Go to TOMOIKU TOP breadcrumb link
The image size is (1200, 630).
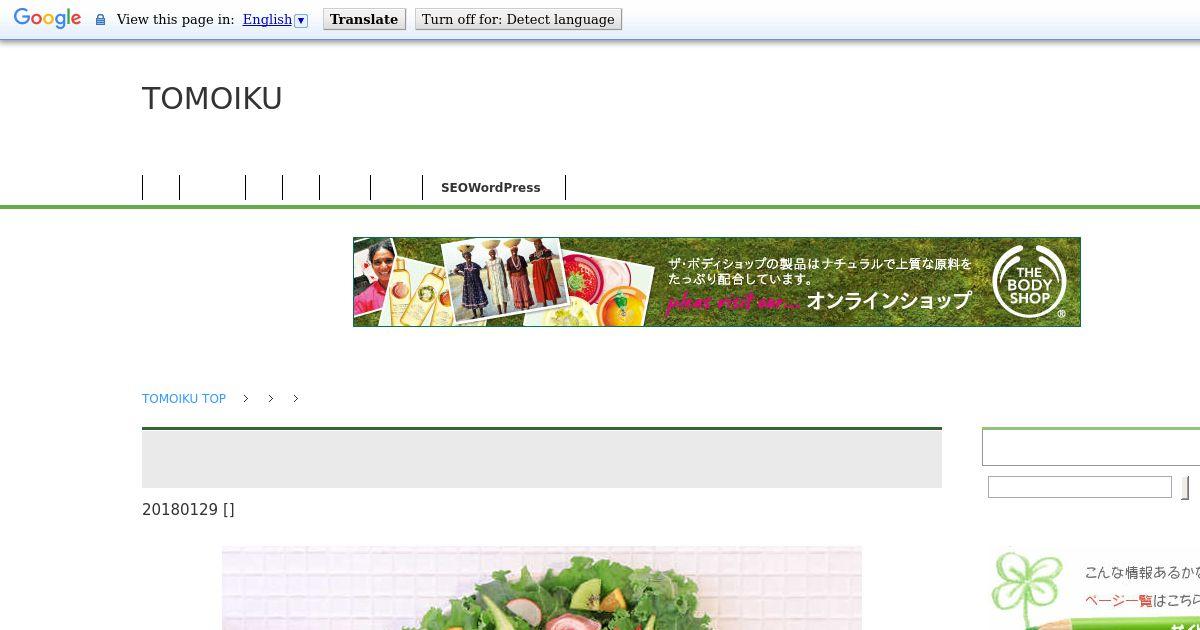tap(184, 398)
